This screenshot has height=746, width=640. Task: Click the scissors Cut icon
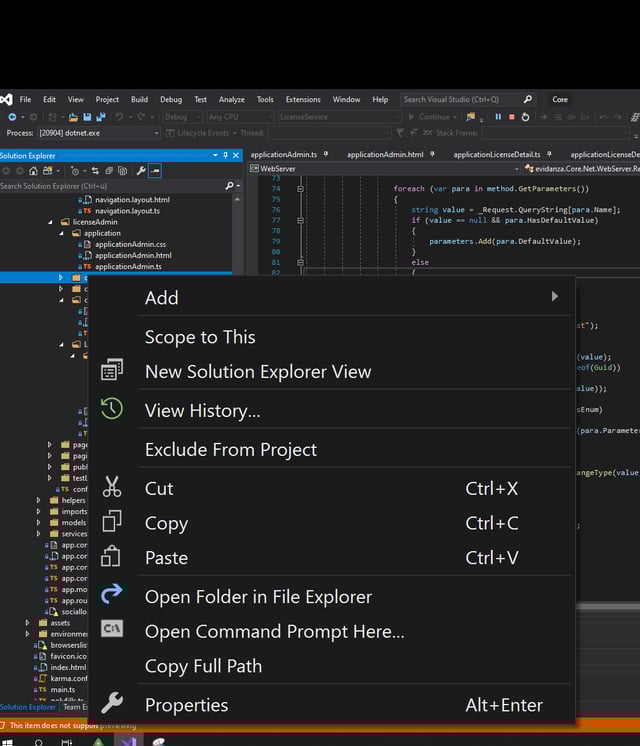[x=112, y=487]
